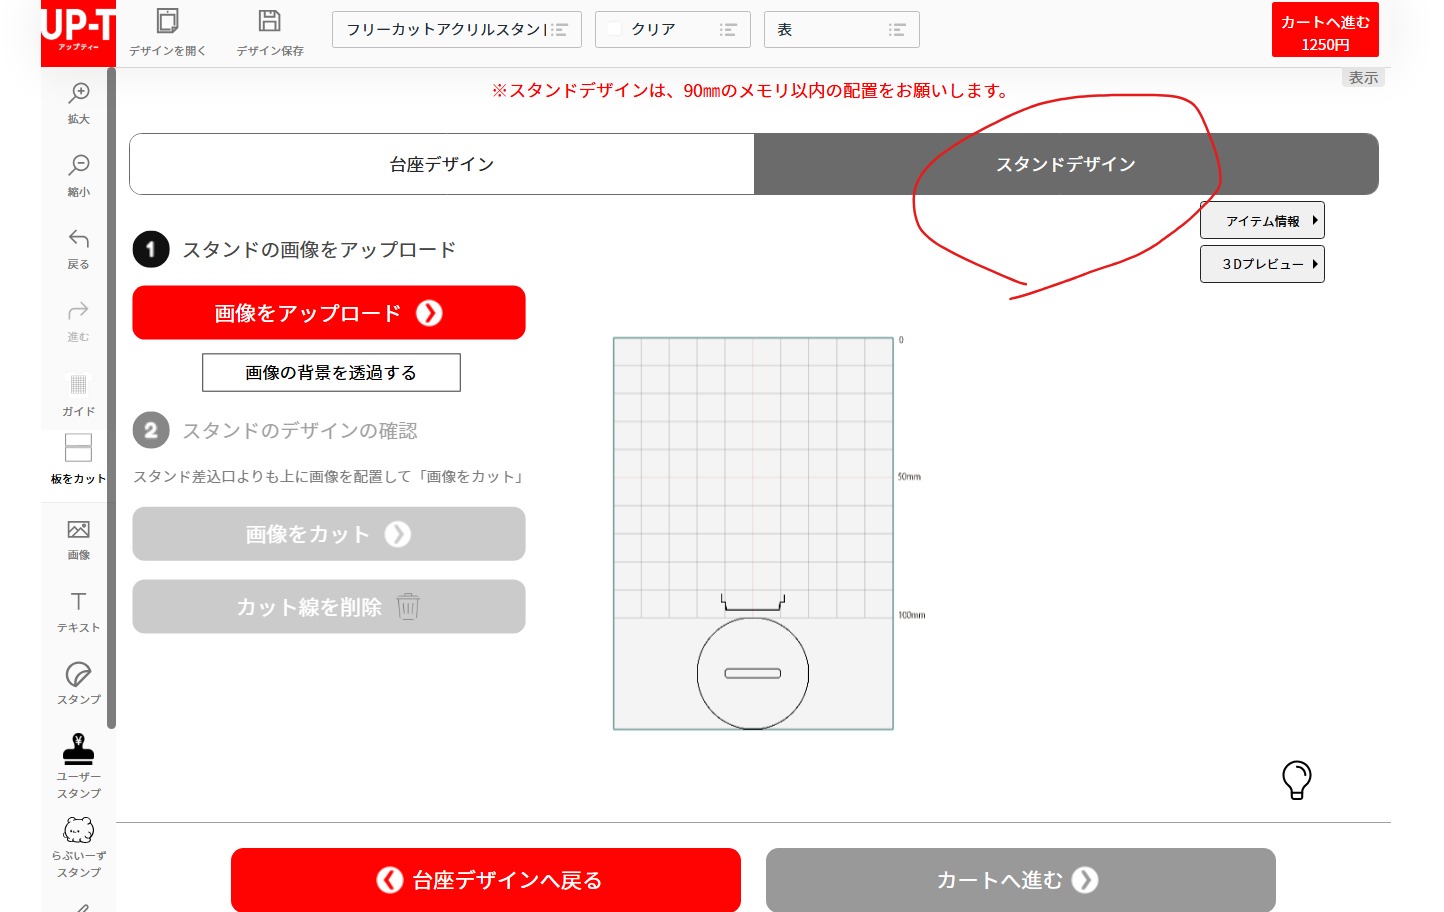Switch to the 台座デザイン tab
This screenshot has height=912, width=1444.
click(x=441, y=164)
